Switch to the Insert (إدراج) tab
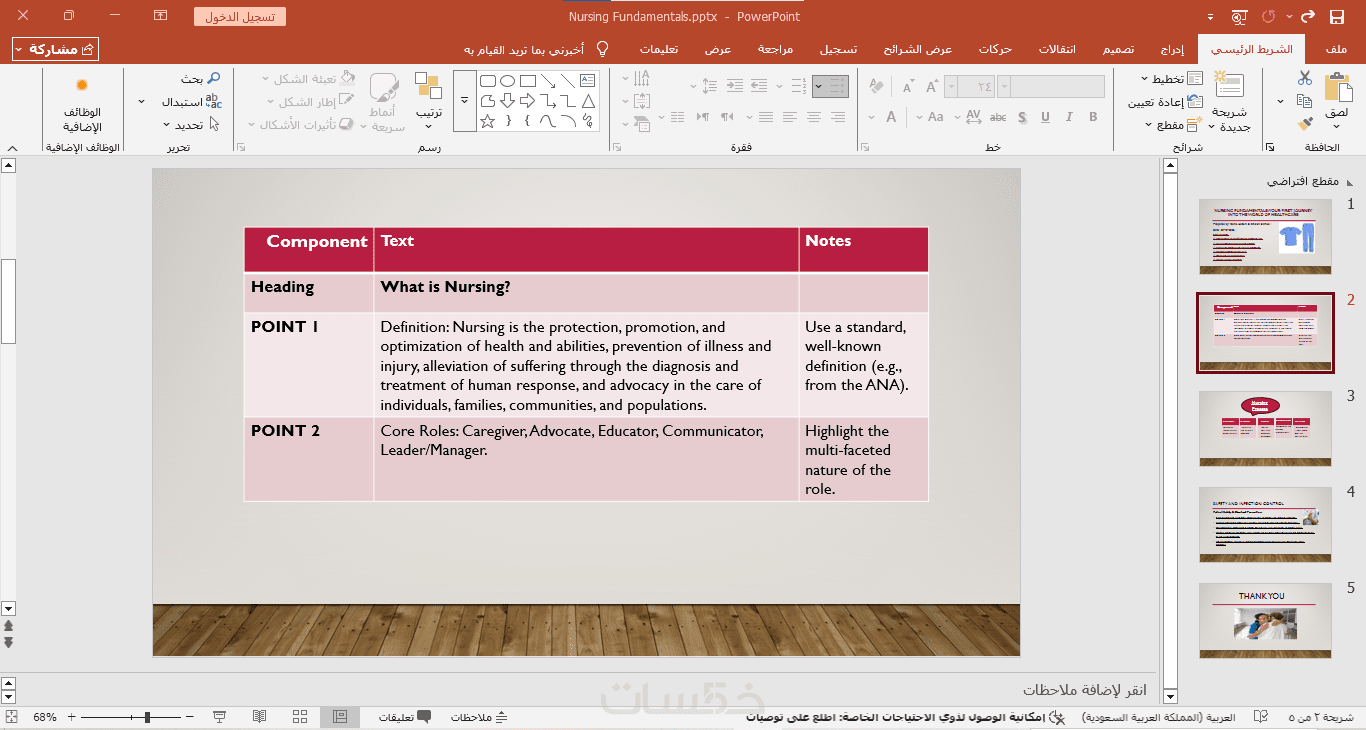Image resolution: width=1366 pixels, height=730 pixels. 1173,49
